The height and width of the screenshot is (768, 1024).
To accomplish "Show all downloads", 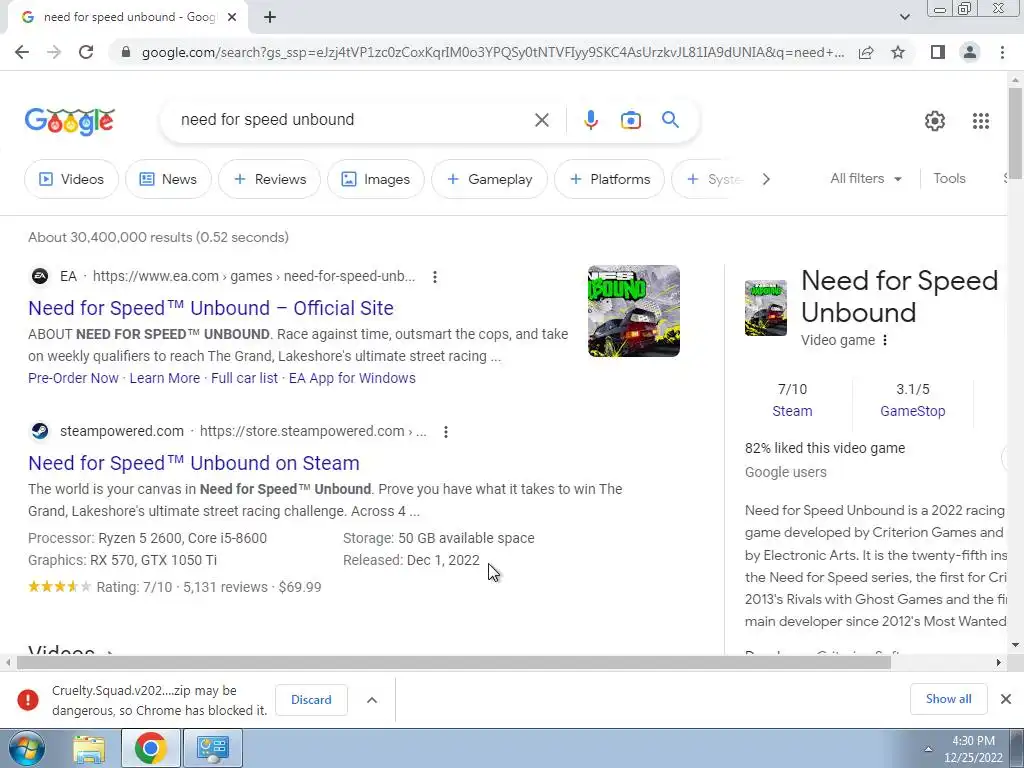I will (948, 699).
